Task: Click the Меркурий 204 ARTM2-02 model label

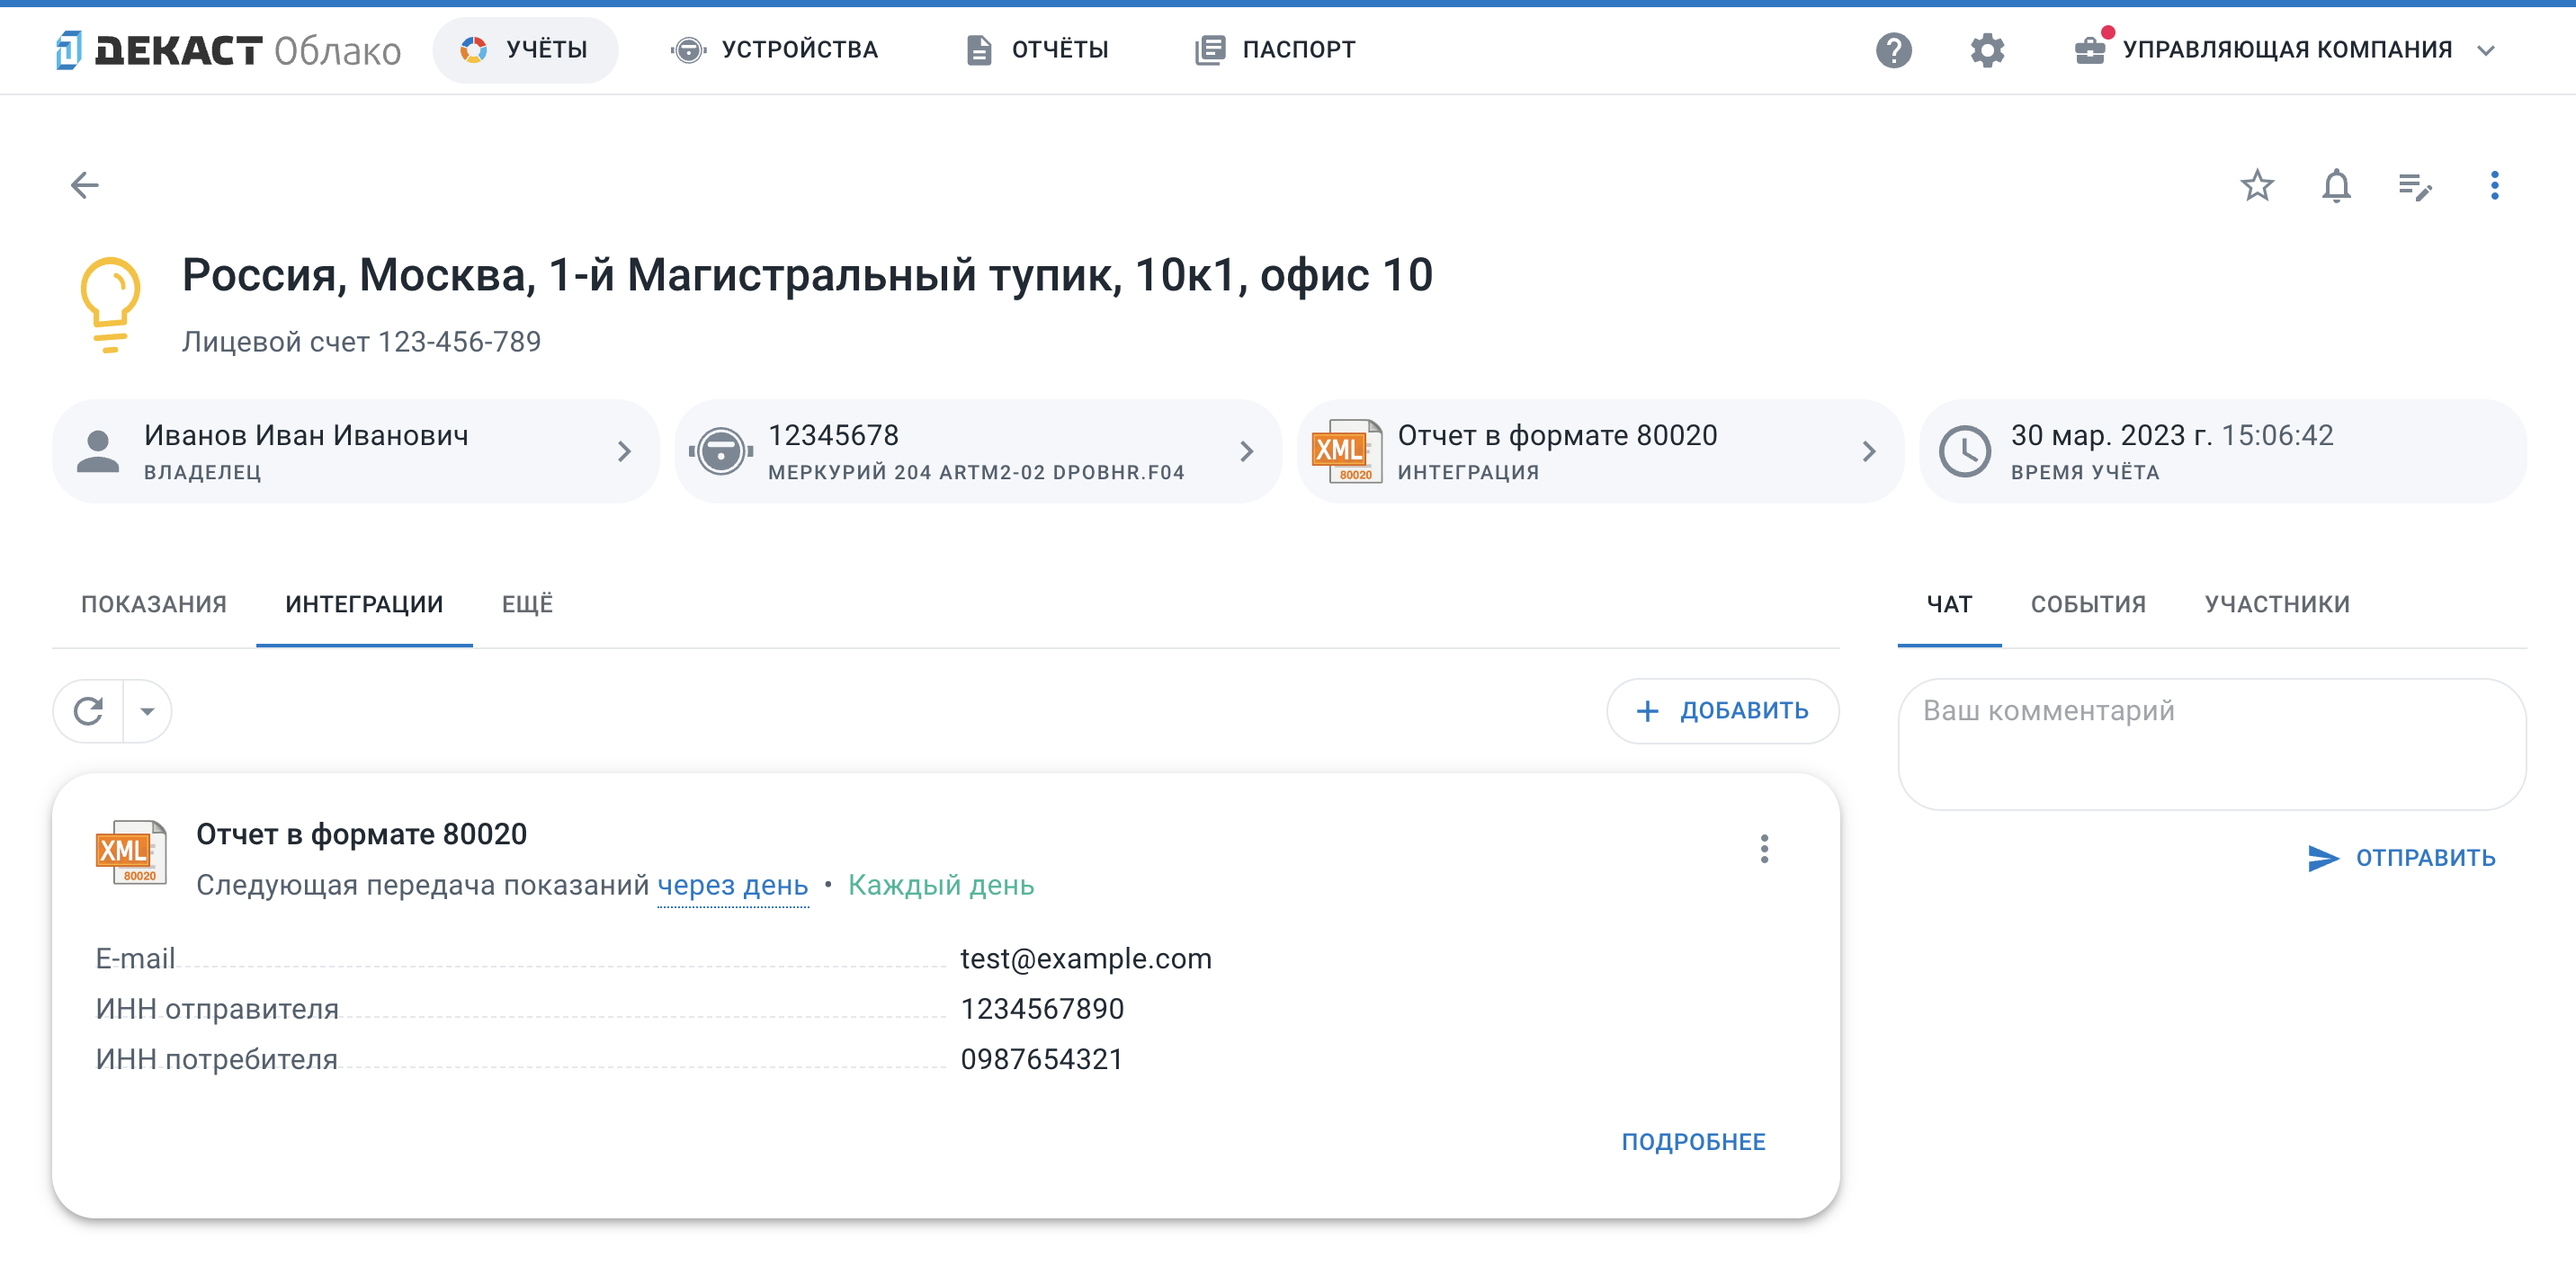Action: pyautogui.click(x=976, y=472)
